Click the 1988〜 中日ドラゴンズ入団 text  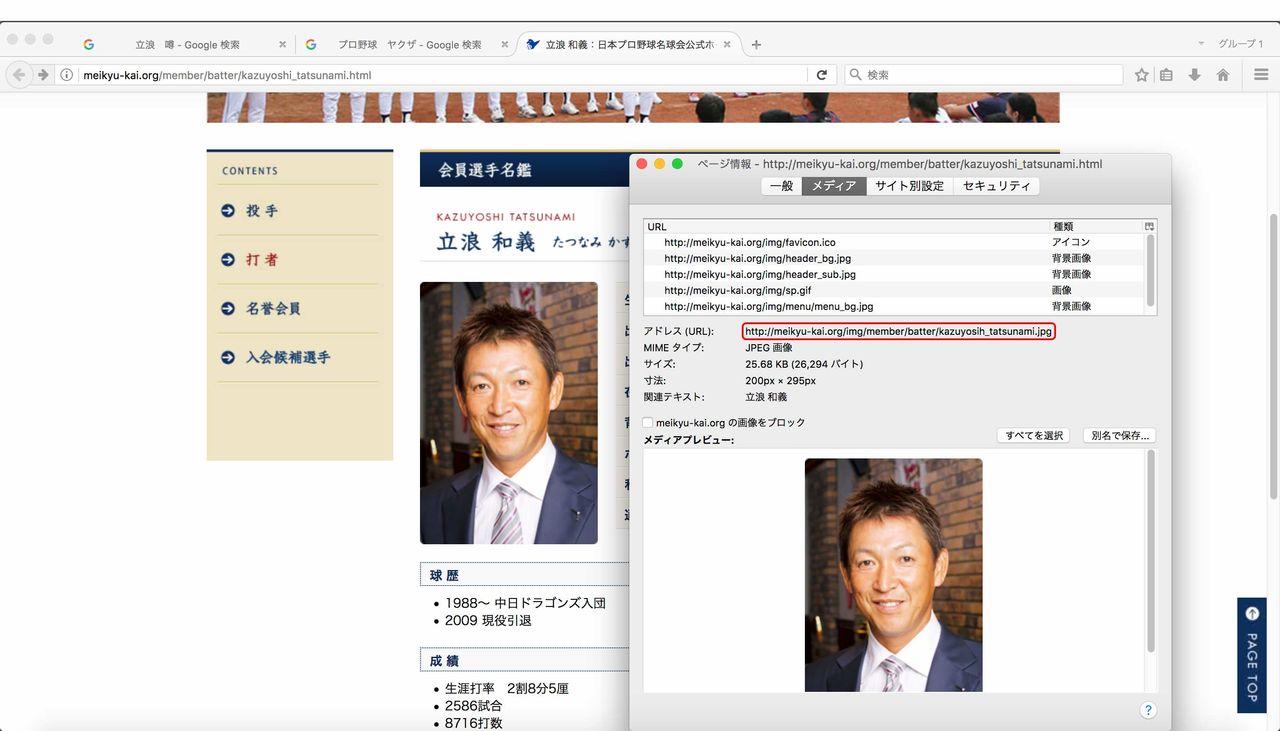526,603
